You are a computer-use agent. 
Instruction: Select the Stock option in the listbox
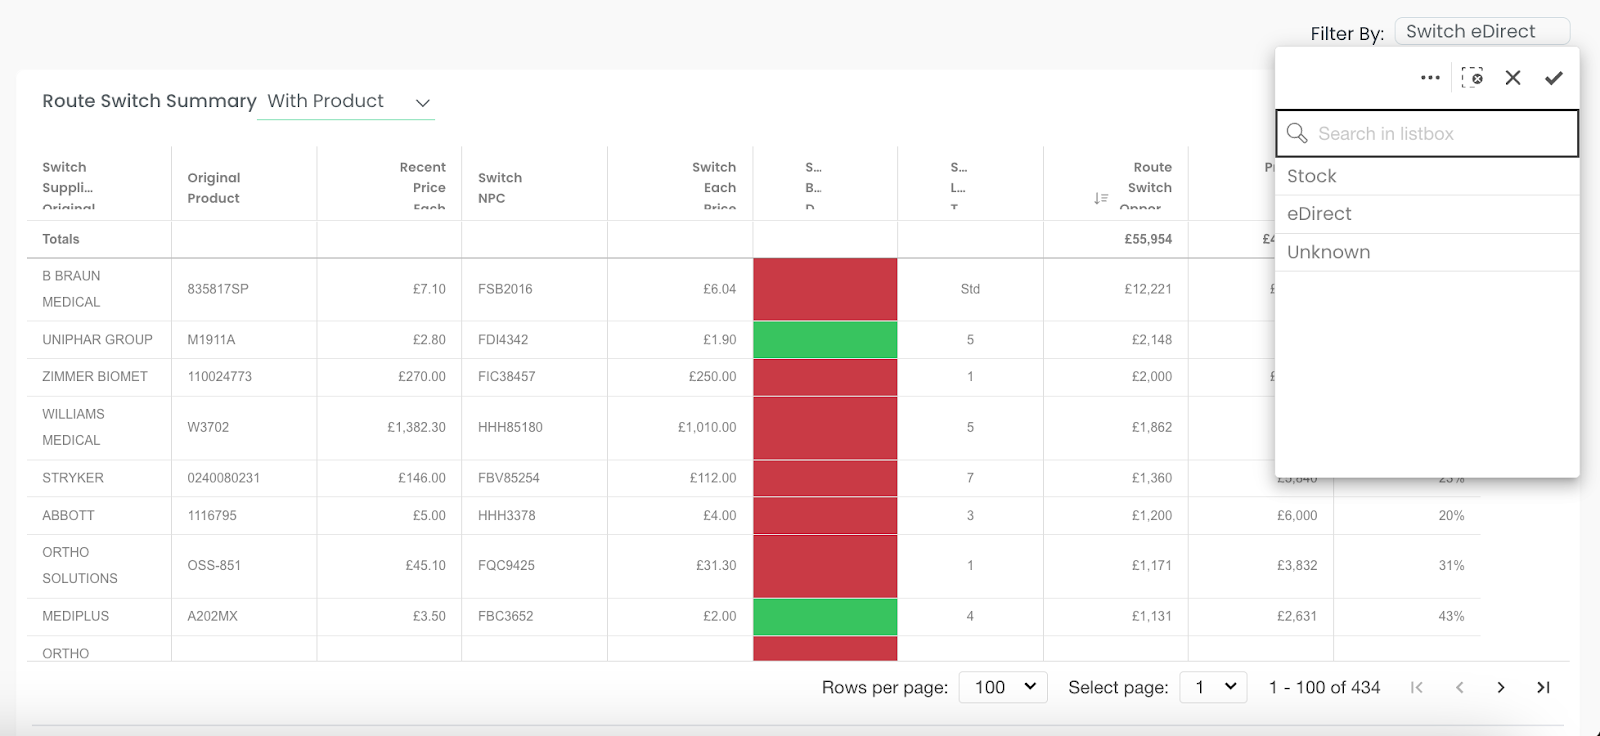point(1427,176)
